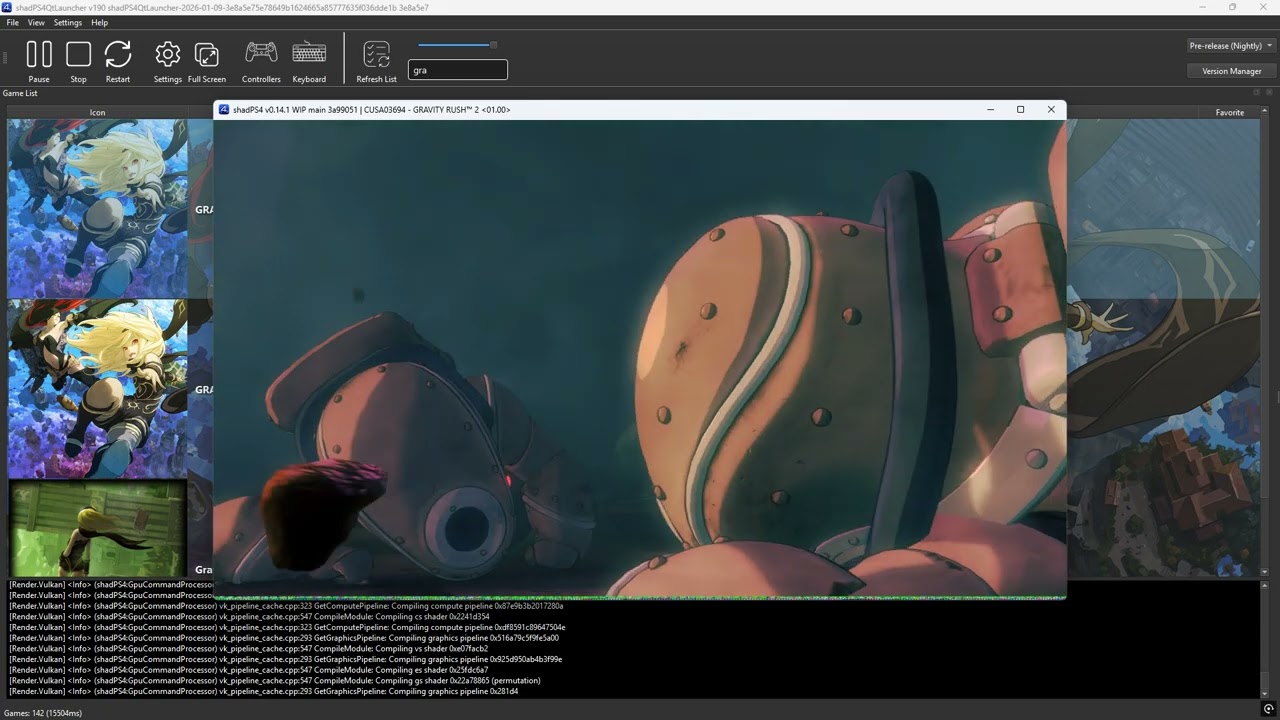This screenshot has height=720, width=1280.
Task: Stop the emulated game
Action: click(x=78, y=61)
